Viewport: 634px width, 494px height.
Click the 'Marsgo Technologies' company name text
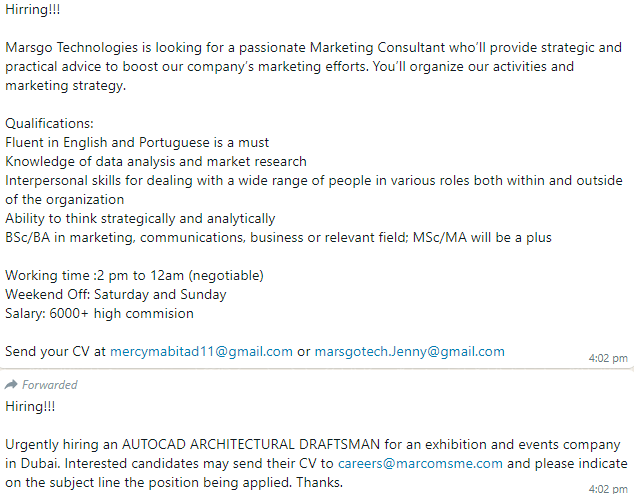tap(72, 47)
